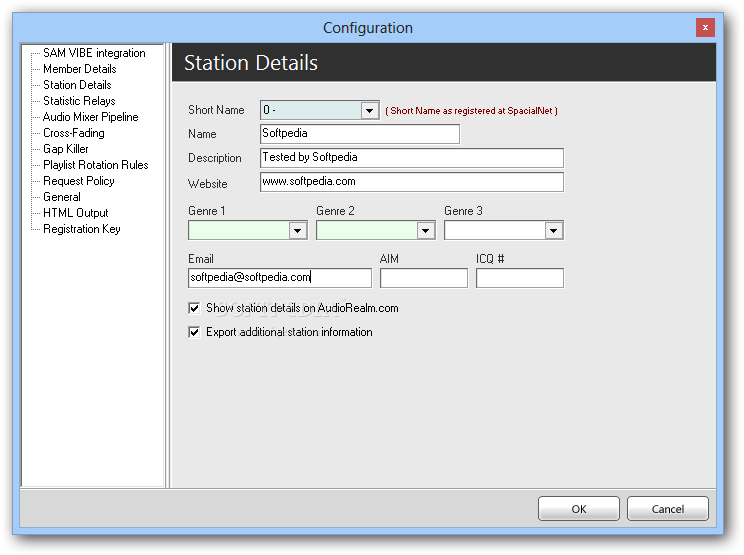Open the Genre 3 dropdown arrow
This screenshot has height=555, width=744.
point(553,231)
